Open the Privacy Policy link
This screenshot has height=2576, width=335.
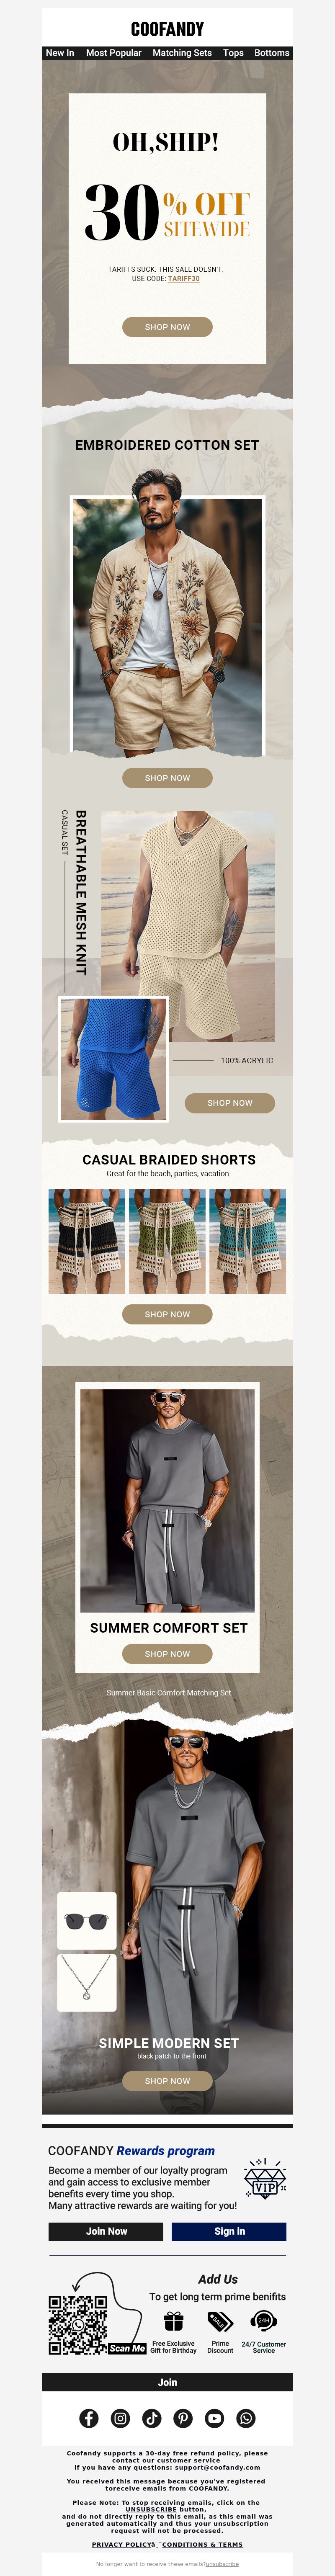pos(123,2544)
